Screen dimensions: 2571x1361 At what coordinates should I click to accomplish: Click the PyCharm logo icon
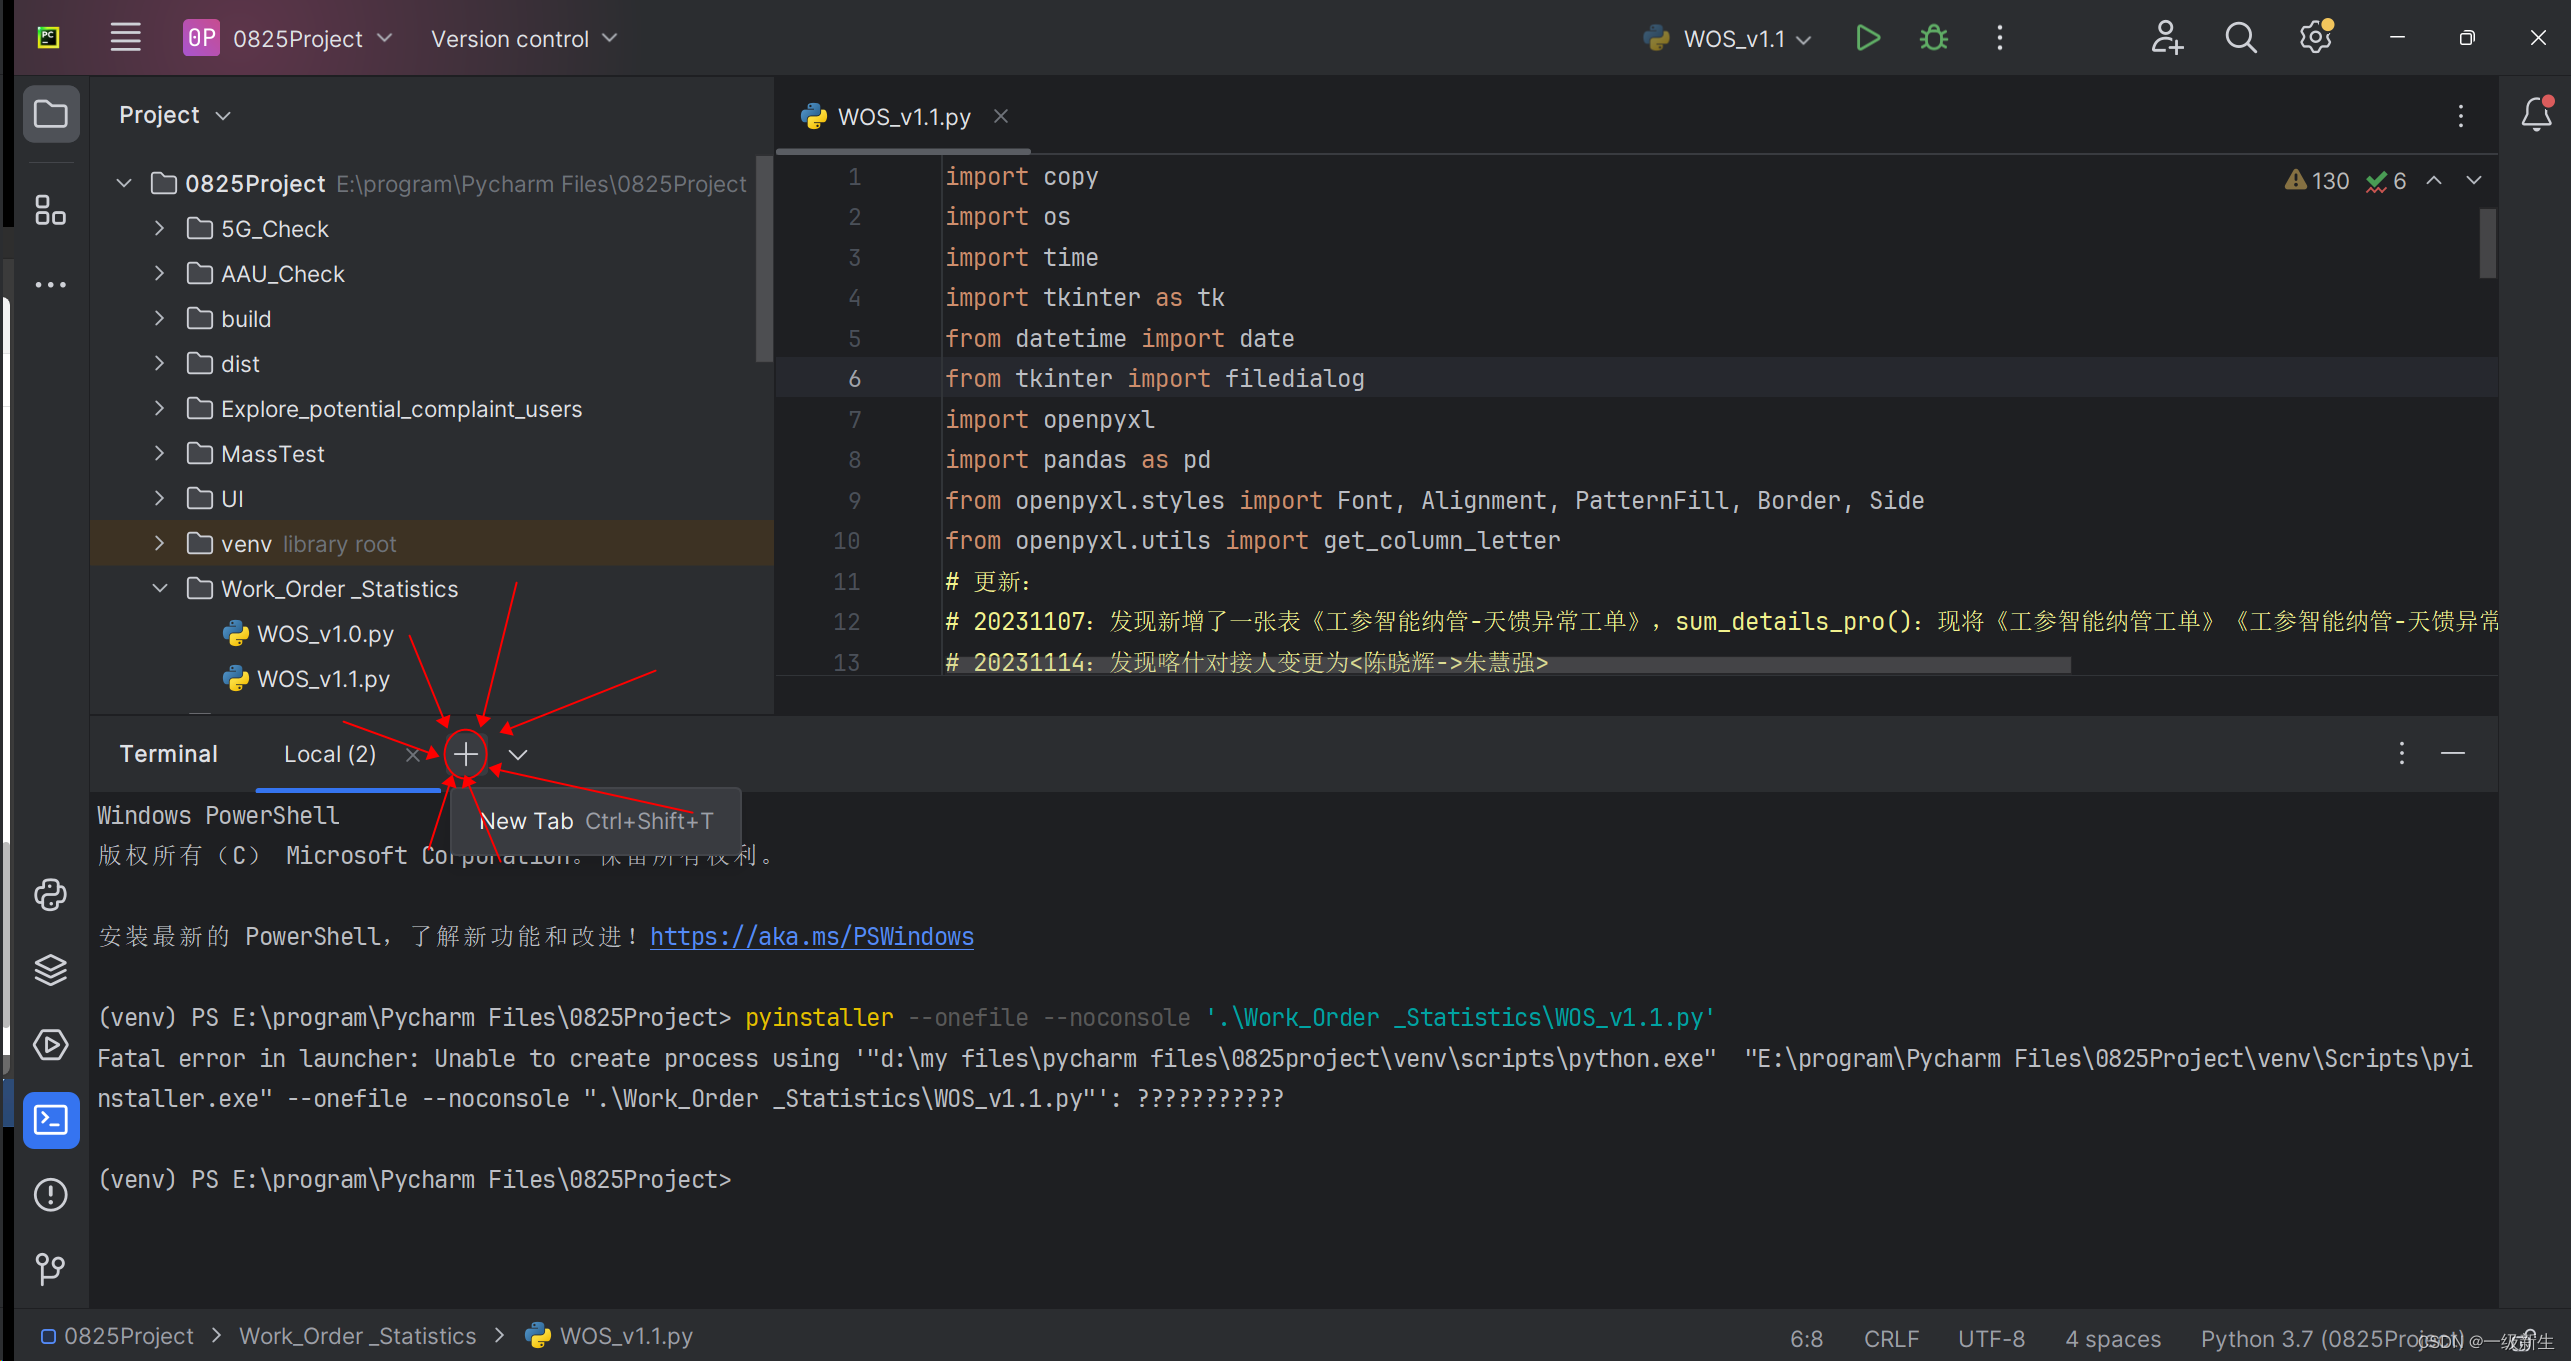pos(48,38)
